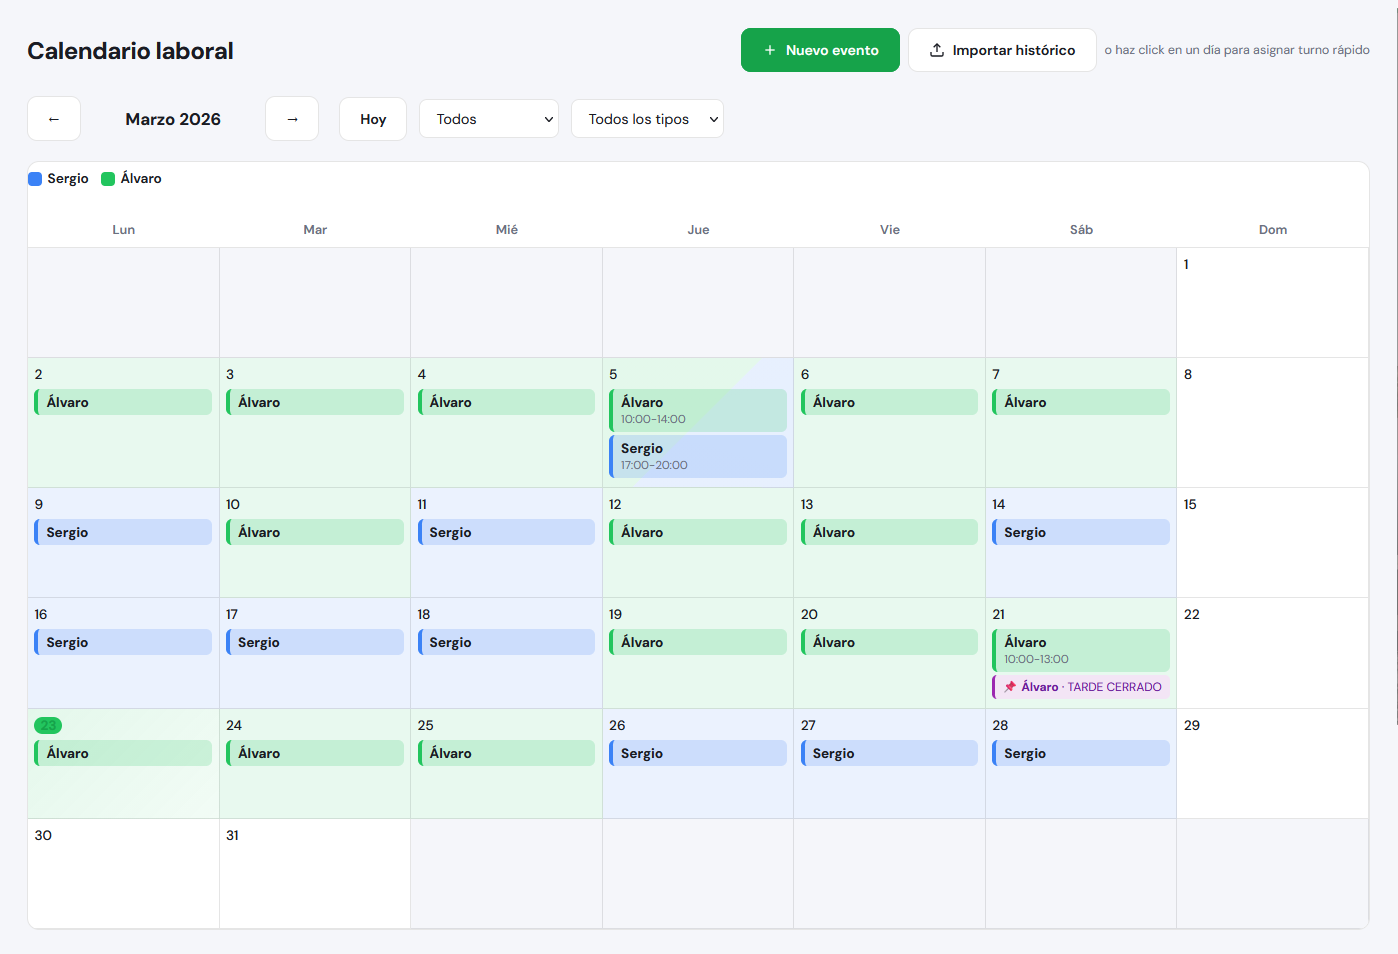Click Álvaro's 10:00–13:00 event on March 21

1080,649
